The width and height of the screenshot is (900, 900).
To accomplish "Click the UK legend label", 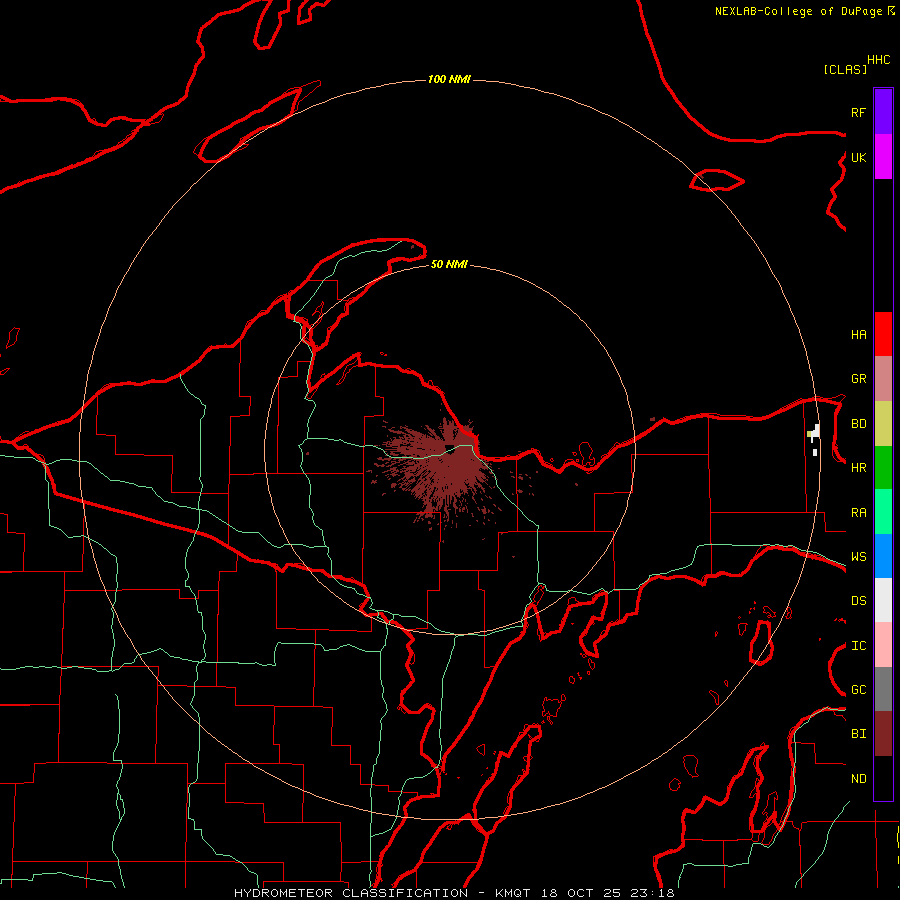I will [858, 157].
